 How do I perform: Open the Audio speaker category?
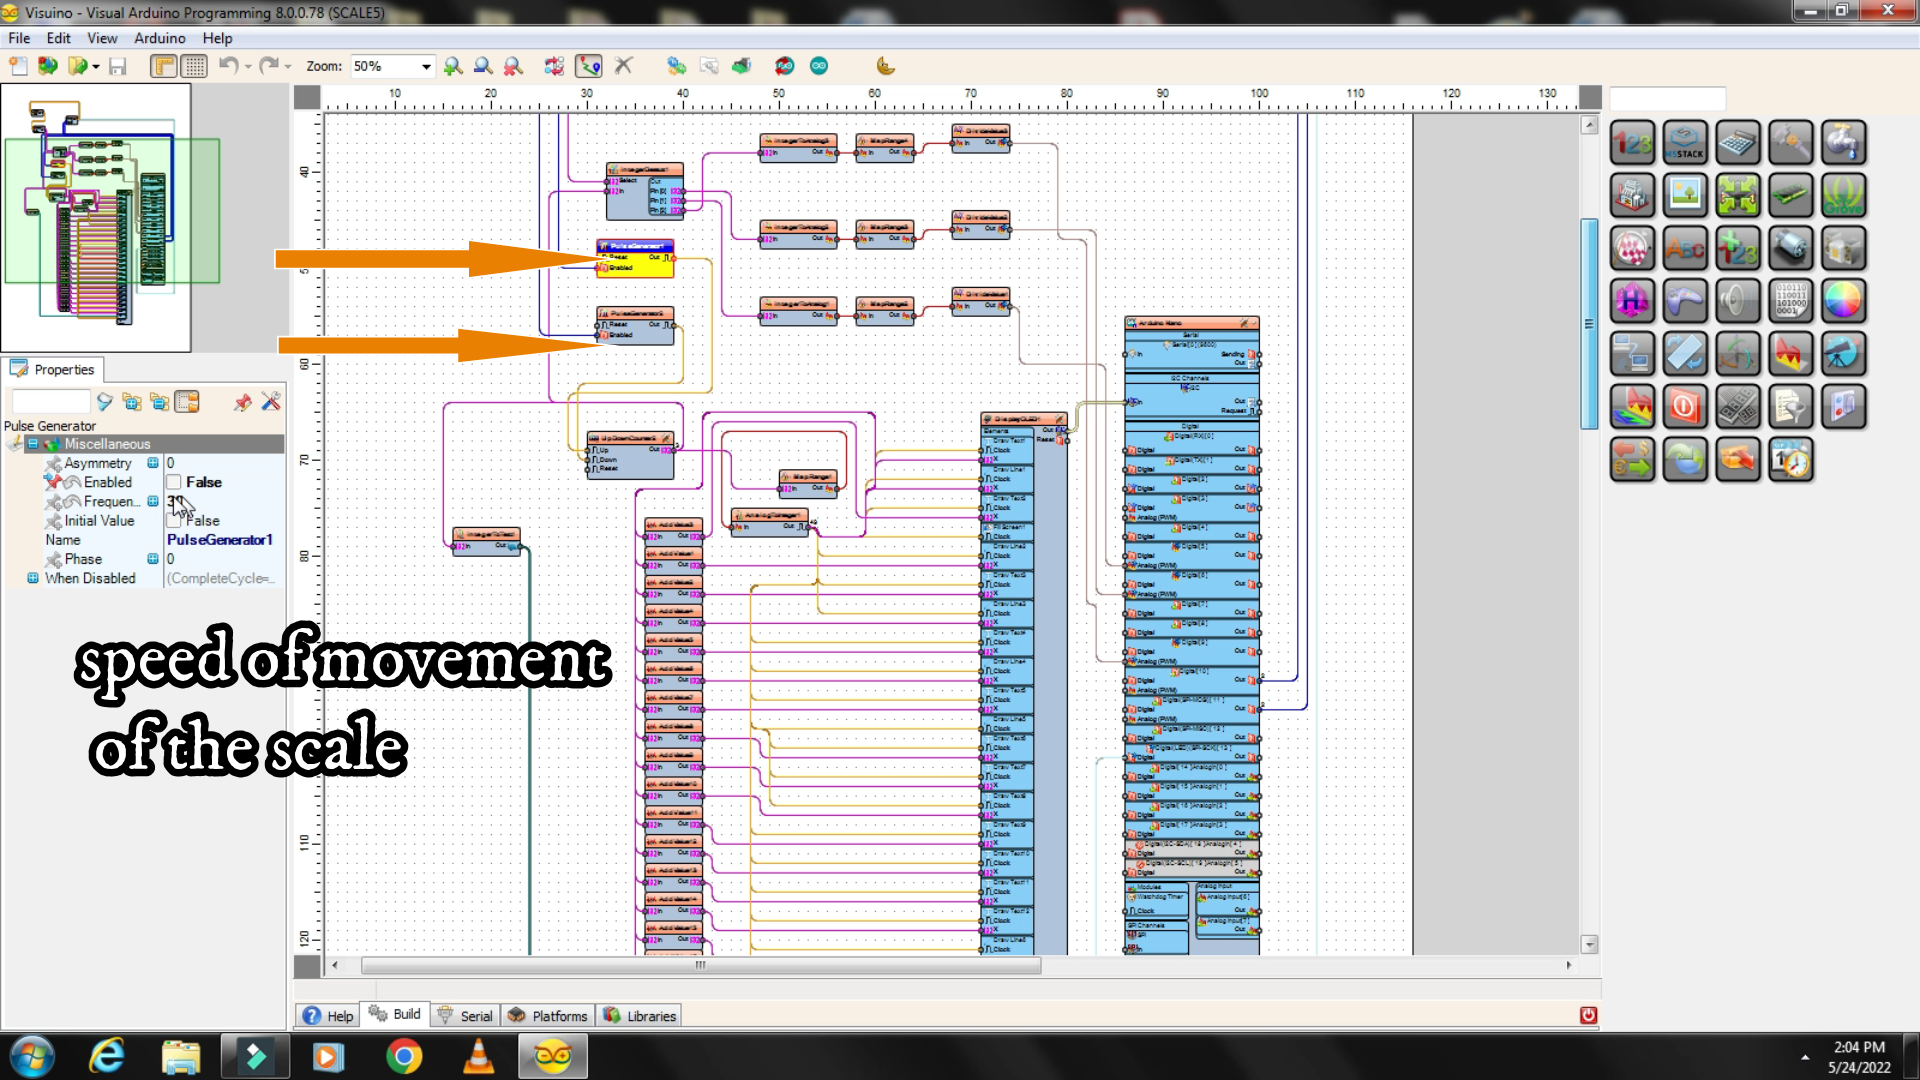pos(1738,301)
